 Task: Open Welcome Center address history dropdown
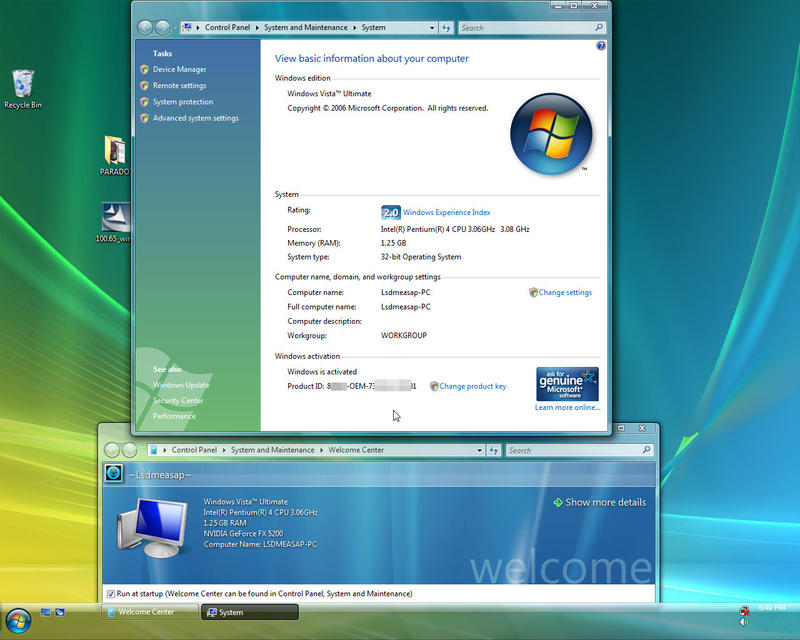tap(479, 450)
